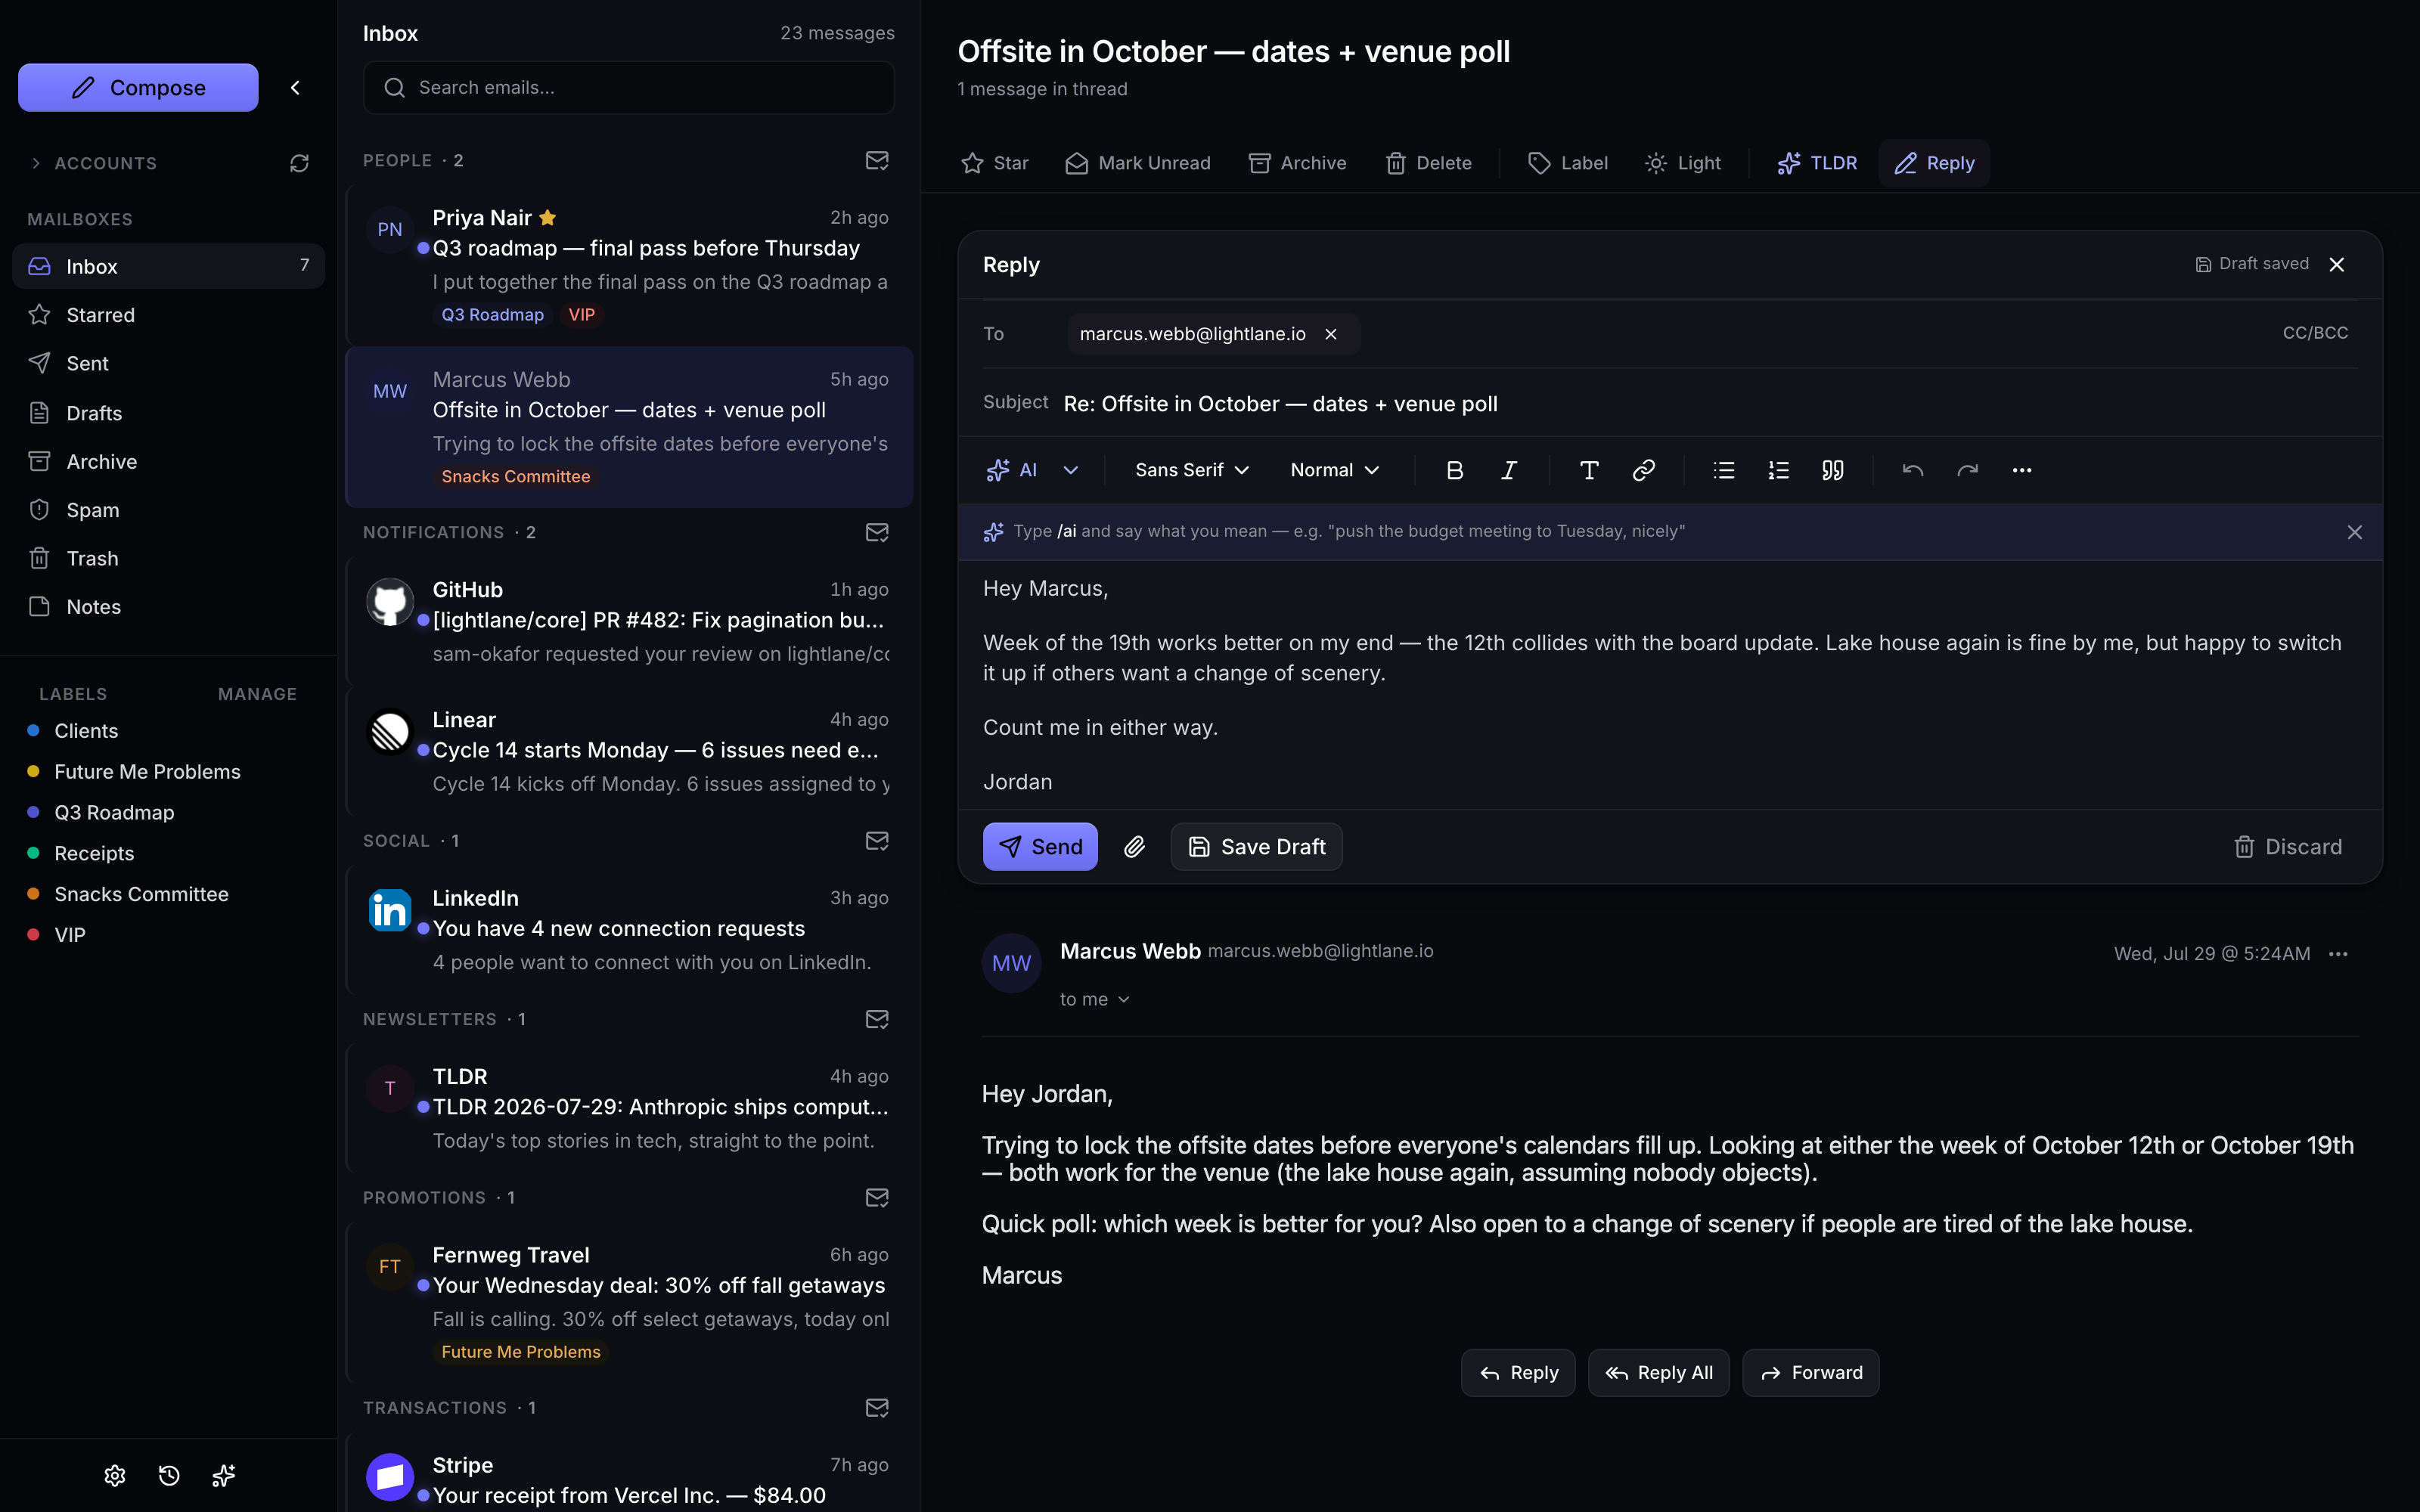Open the Label menu in thread toolbar
2420x1512 pixels.
(1568, 163)
